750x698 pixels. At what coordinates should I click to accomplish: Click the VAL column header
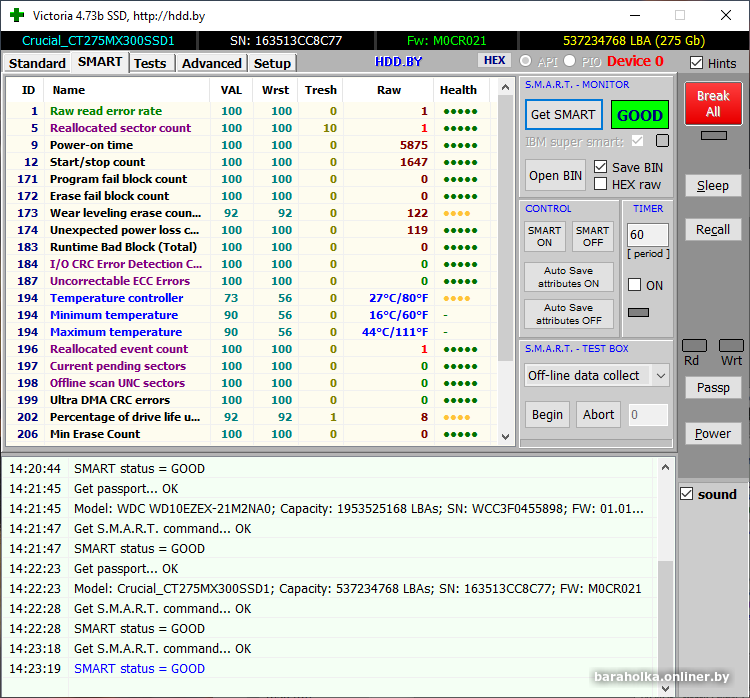click(231, 90)
